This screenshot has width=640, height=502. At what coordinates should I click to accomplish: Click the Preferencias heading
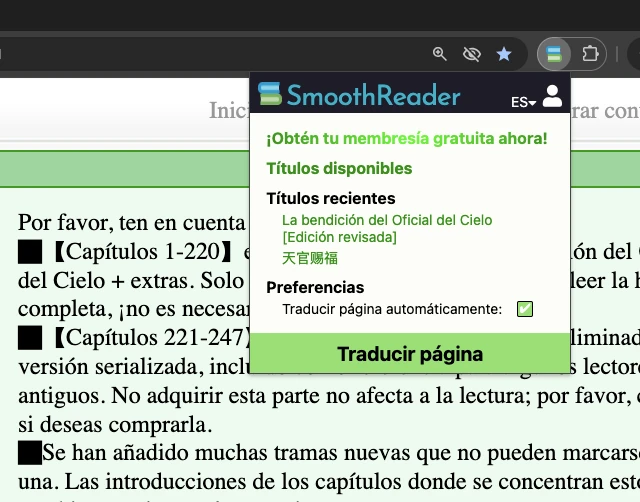pyautogui.click(x=315, y=288)
